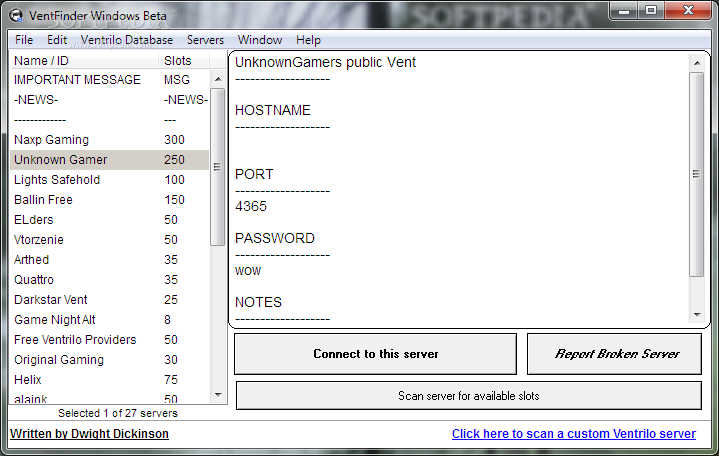Open the Edit menu
Screen dimensions: 719x456
point(57,40)
